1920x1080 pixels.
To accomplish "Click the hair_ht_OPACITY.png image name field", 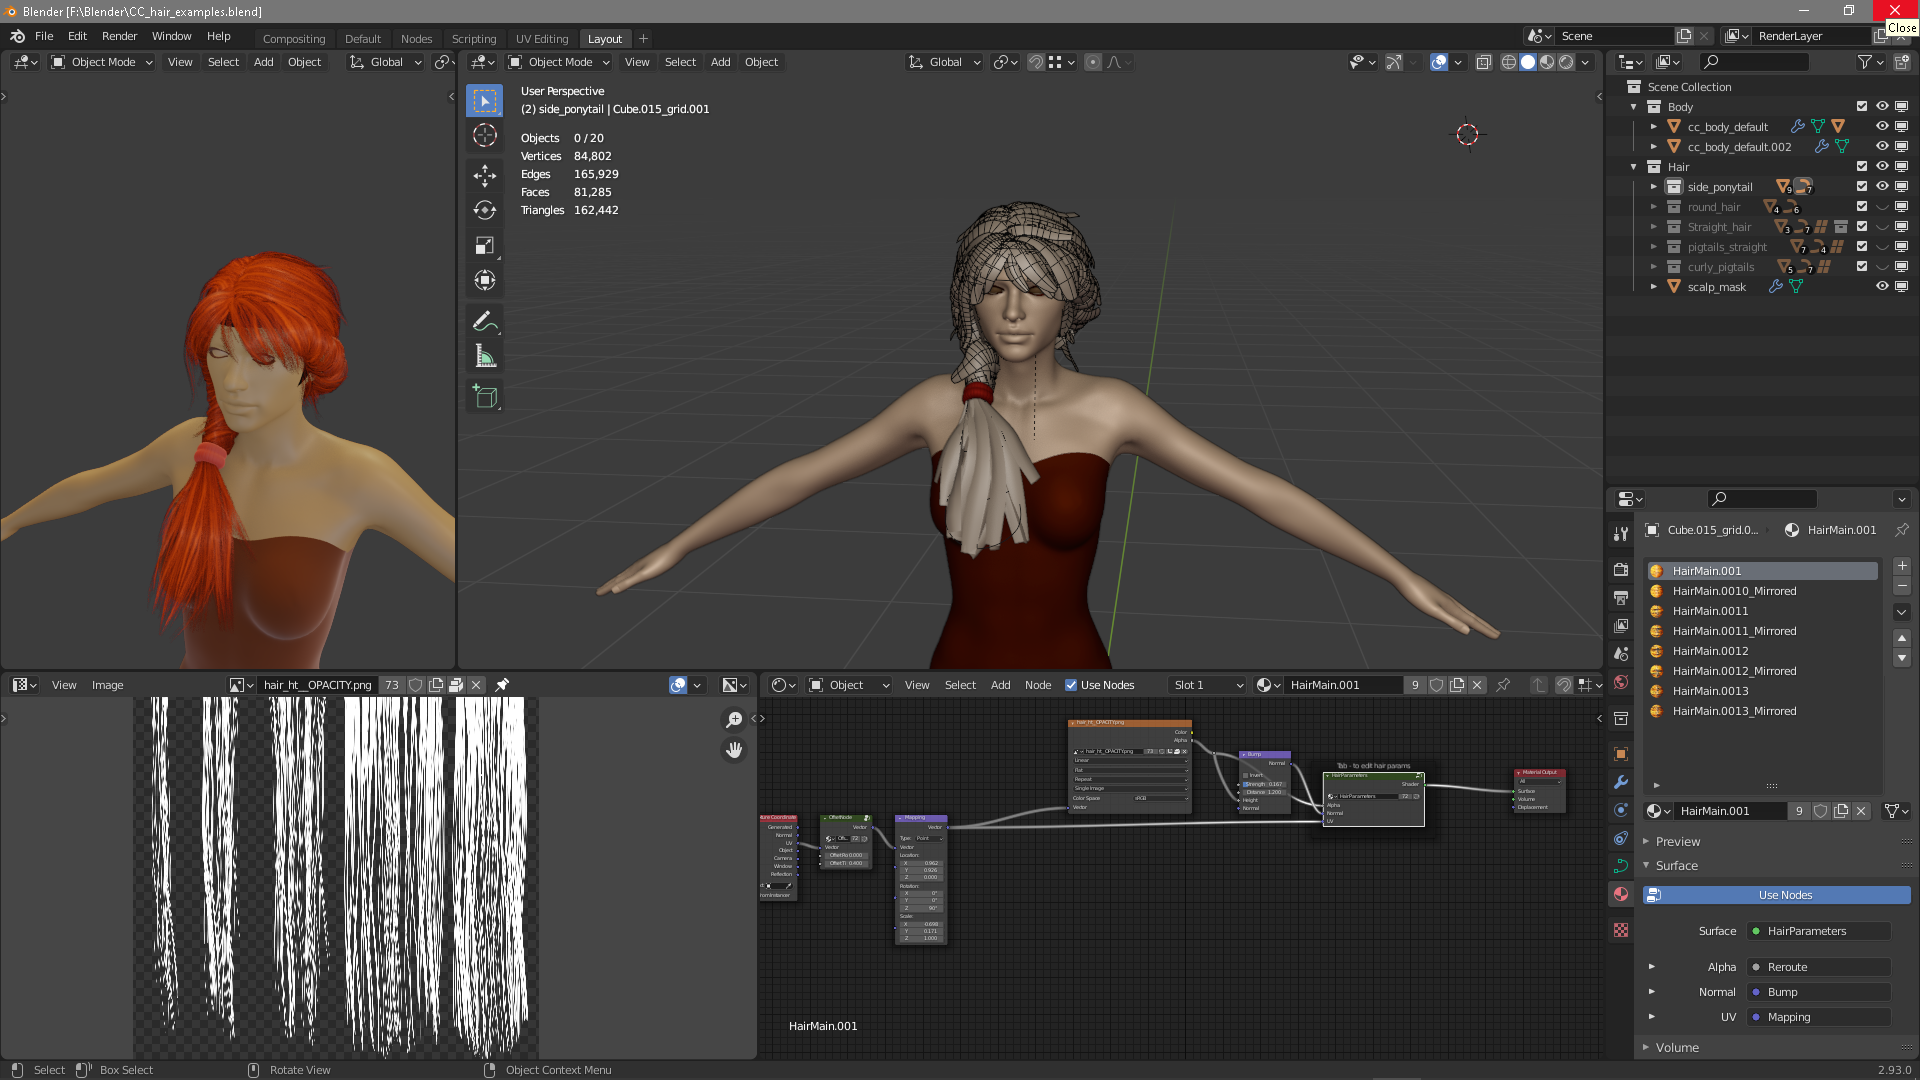I will 318,685.
